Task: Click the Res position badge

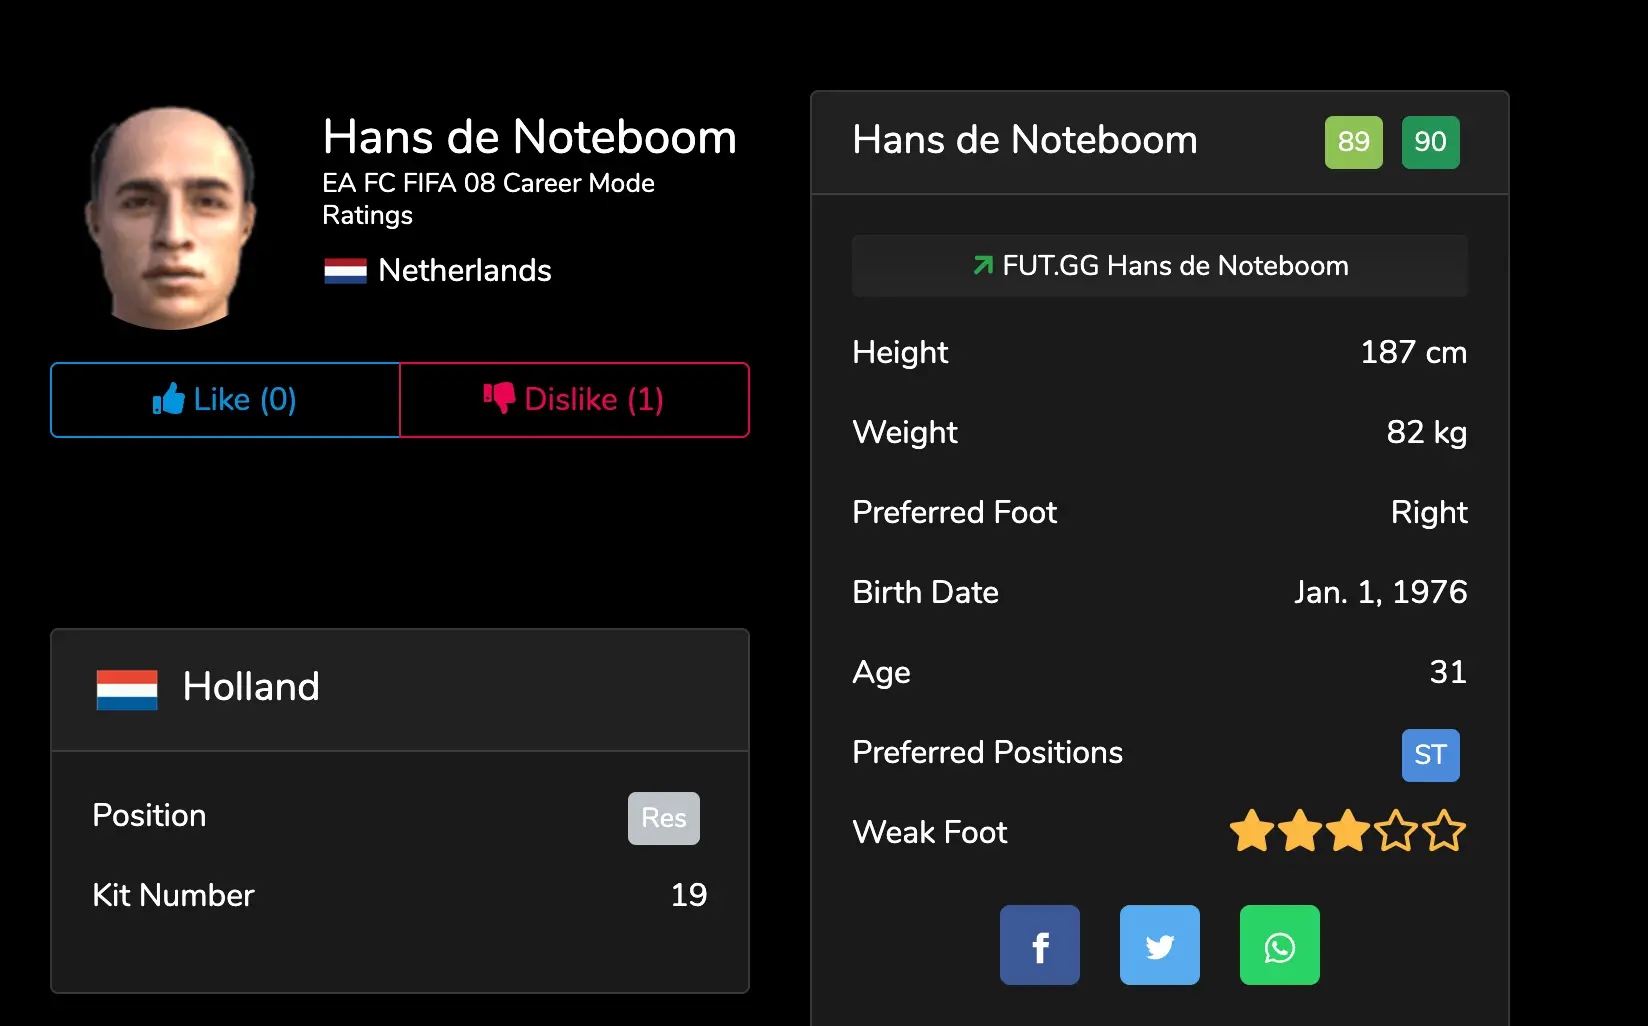Action: [x=663, y=818]
